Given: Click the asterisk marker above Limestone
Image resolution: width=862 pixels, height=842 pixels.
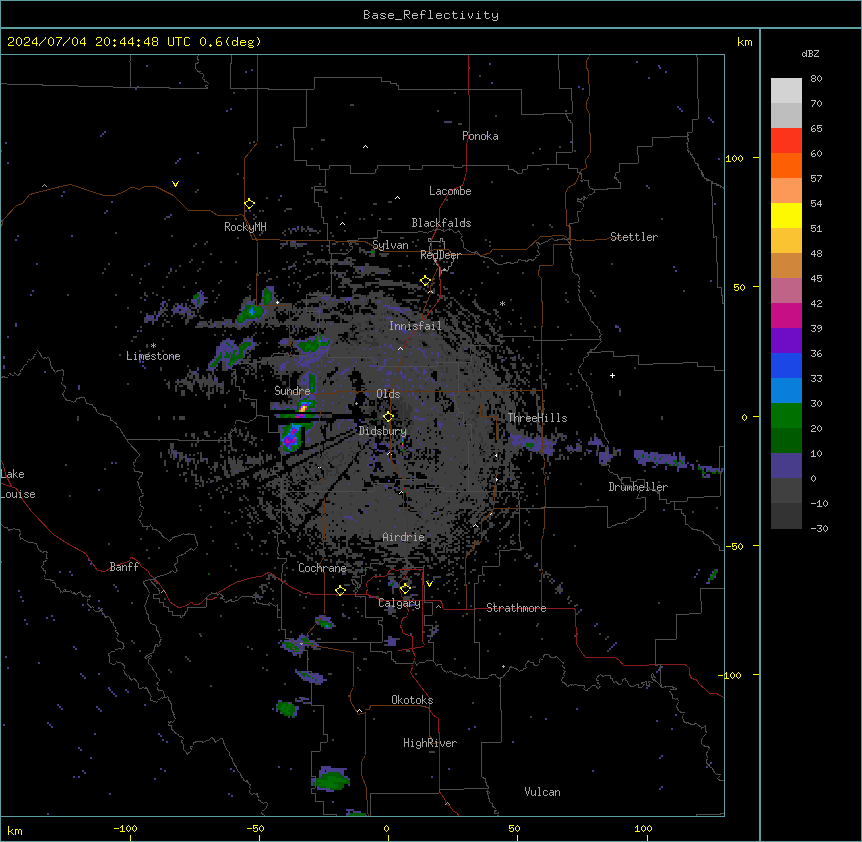Looking at the screenshot, I should 153,346.
